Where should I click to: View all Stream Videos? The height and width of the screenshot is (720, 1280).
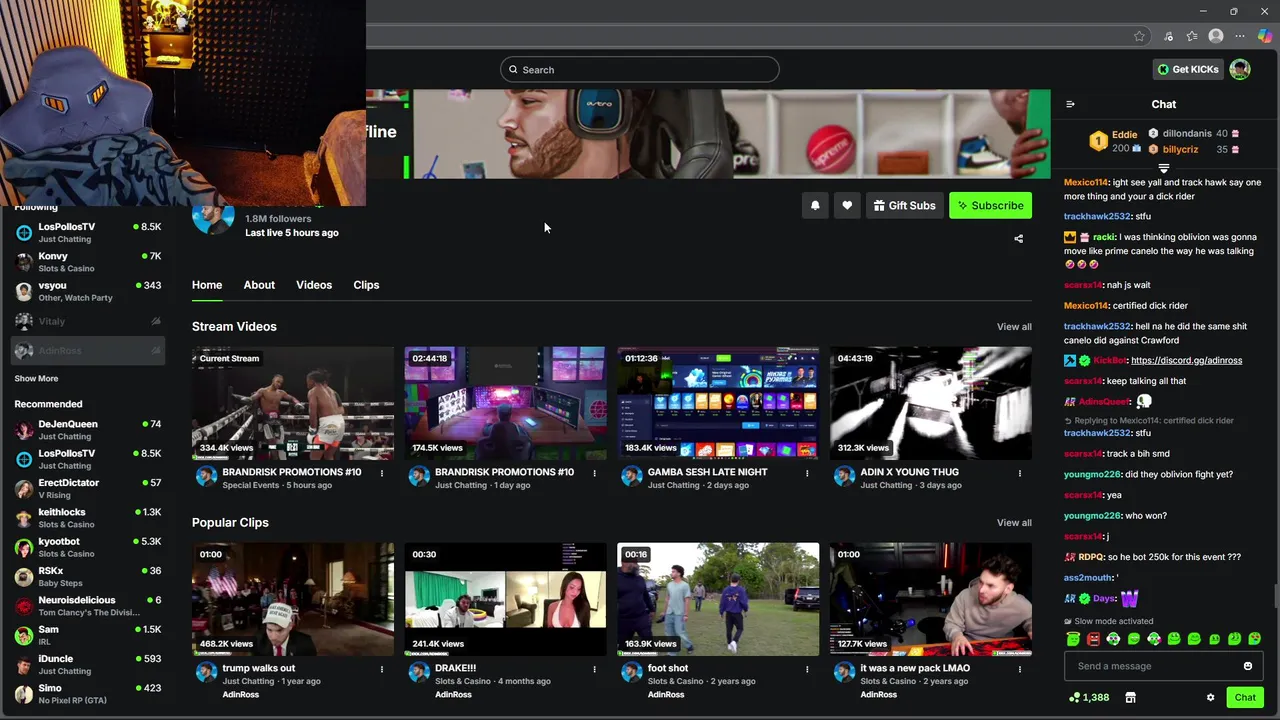[x=1014, y=327]
